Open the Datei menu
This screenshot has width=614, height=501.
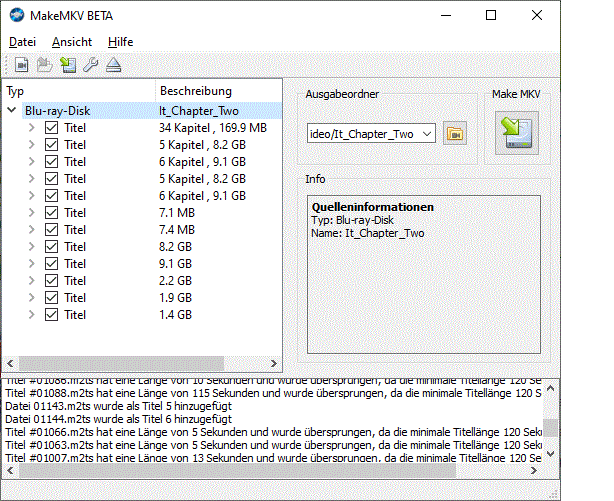pyautogui.click(x=22, y=42)
